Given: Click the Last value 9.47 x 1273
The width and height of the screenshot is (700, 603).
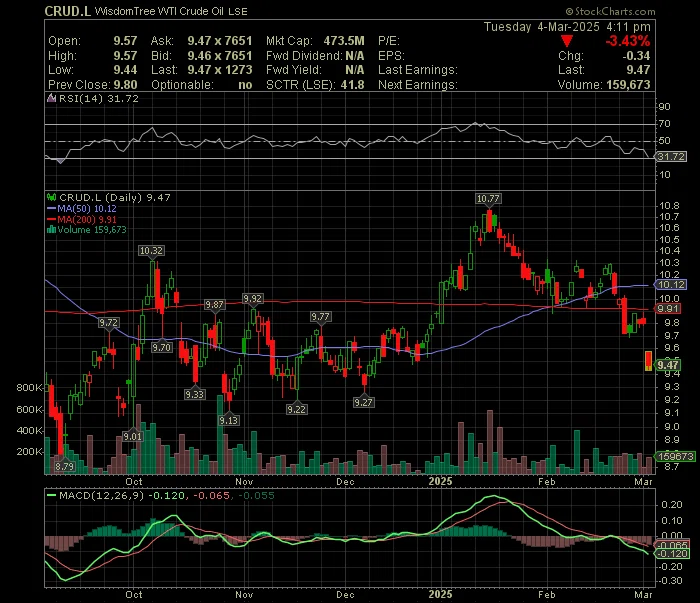Looking at the screenshot, I should [x=220, y=70].
